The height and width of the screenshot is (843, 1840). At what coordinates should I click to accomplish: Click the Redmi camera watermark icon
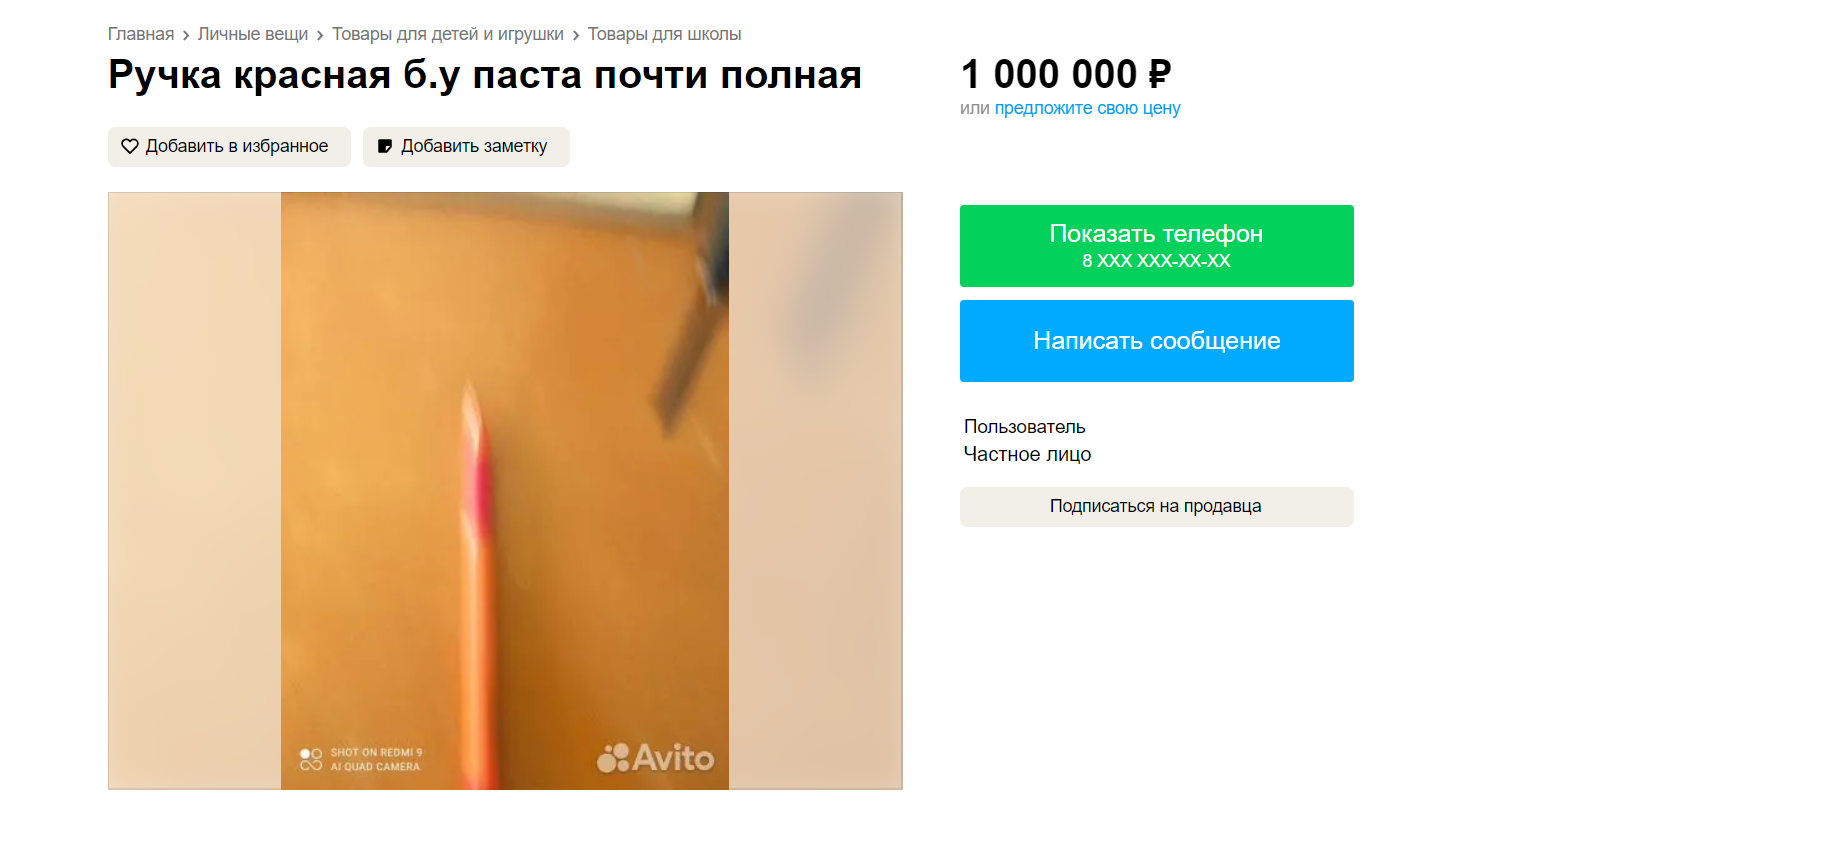[311, 760]
